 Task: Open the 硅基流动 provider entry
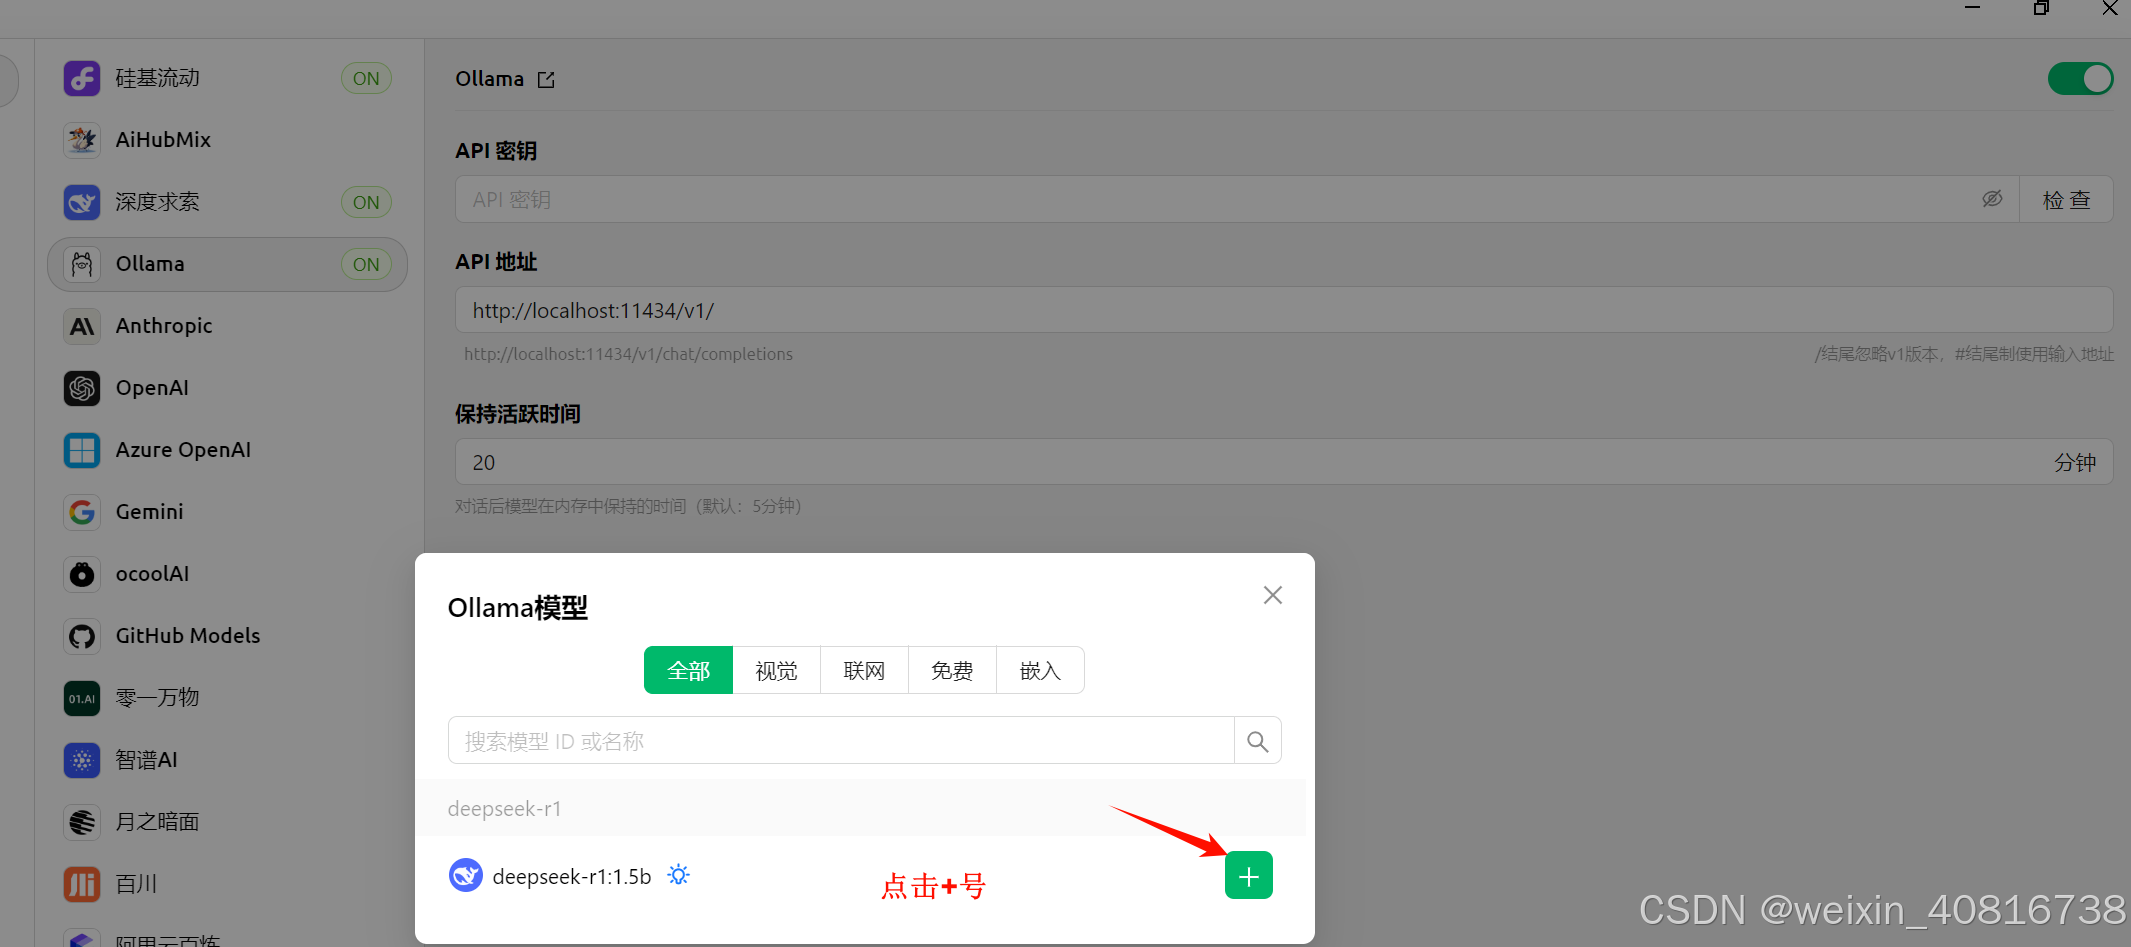point(227,78)
